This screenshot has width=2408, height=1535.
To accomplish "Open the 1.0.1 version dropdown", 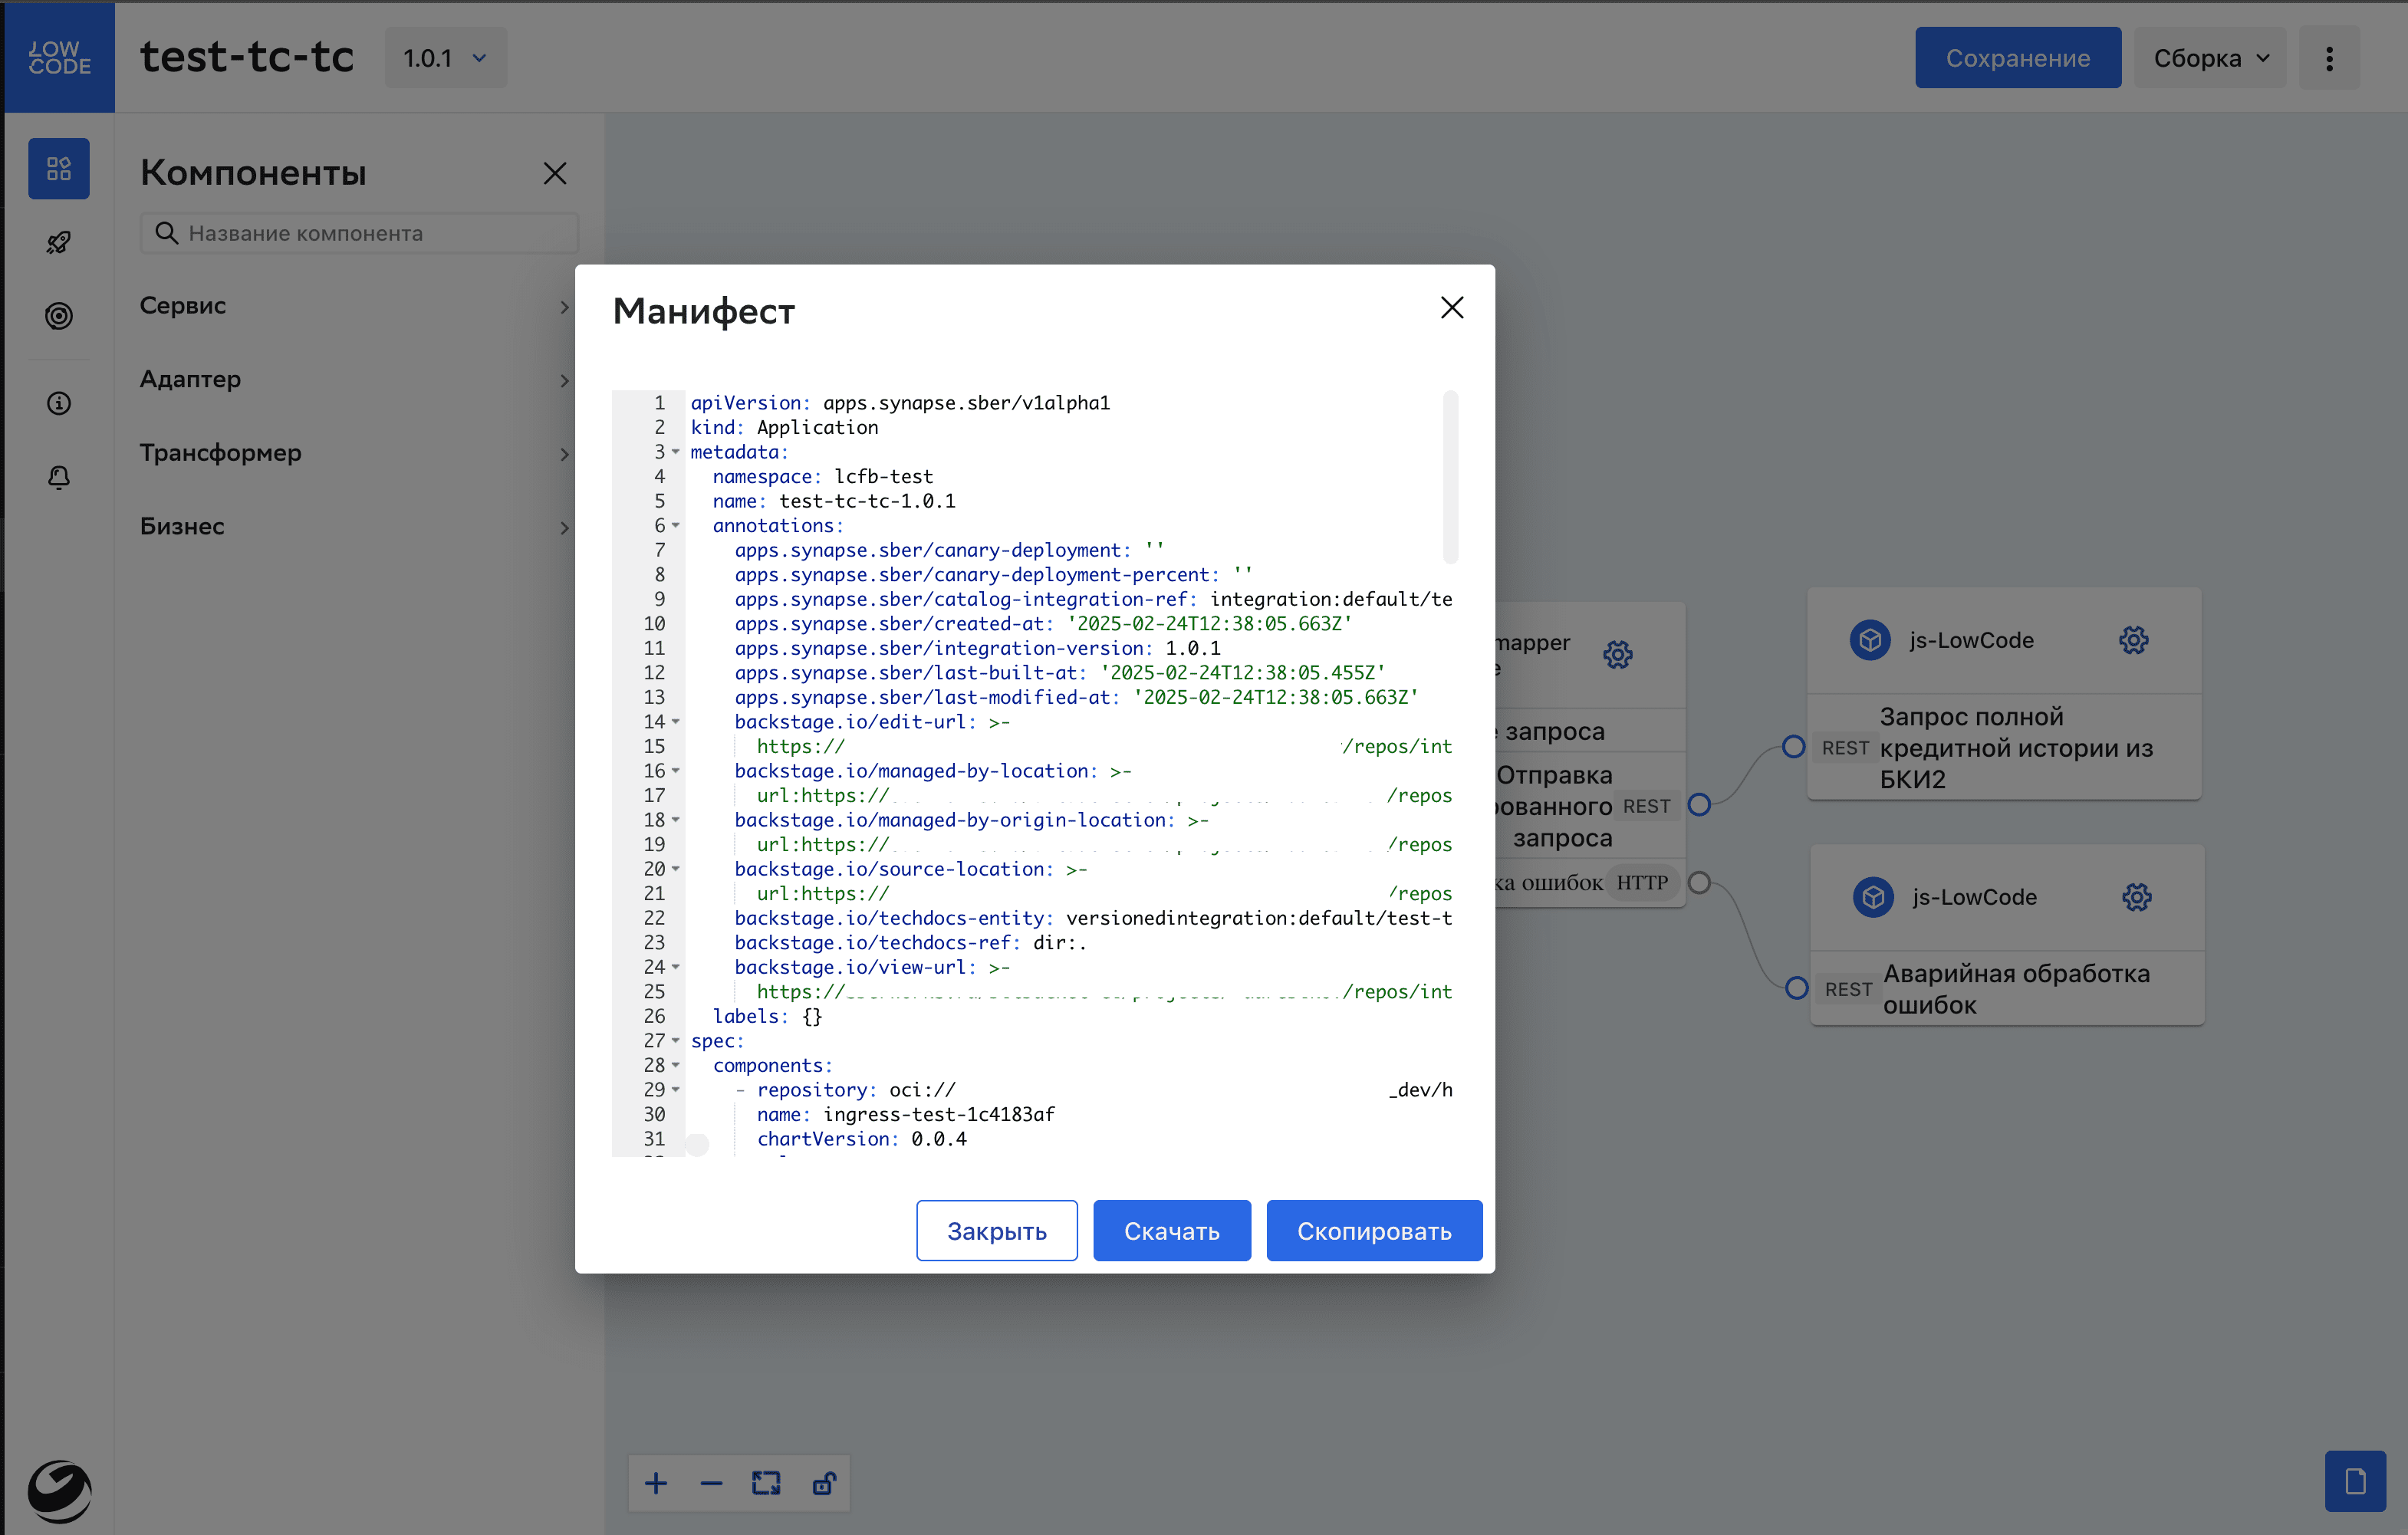I will pyautogui.click(x=445, y=58).
